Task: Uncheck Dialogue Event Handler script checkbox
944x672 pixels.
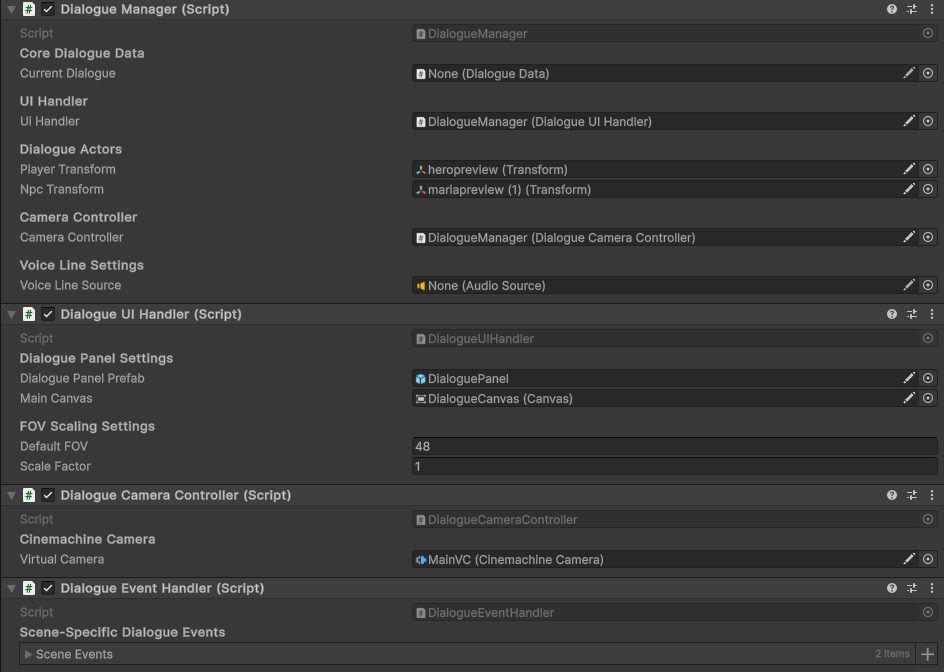Action: pos(48,588)
